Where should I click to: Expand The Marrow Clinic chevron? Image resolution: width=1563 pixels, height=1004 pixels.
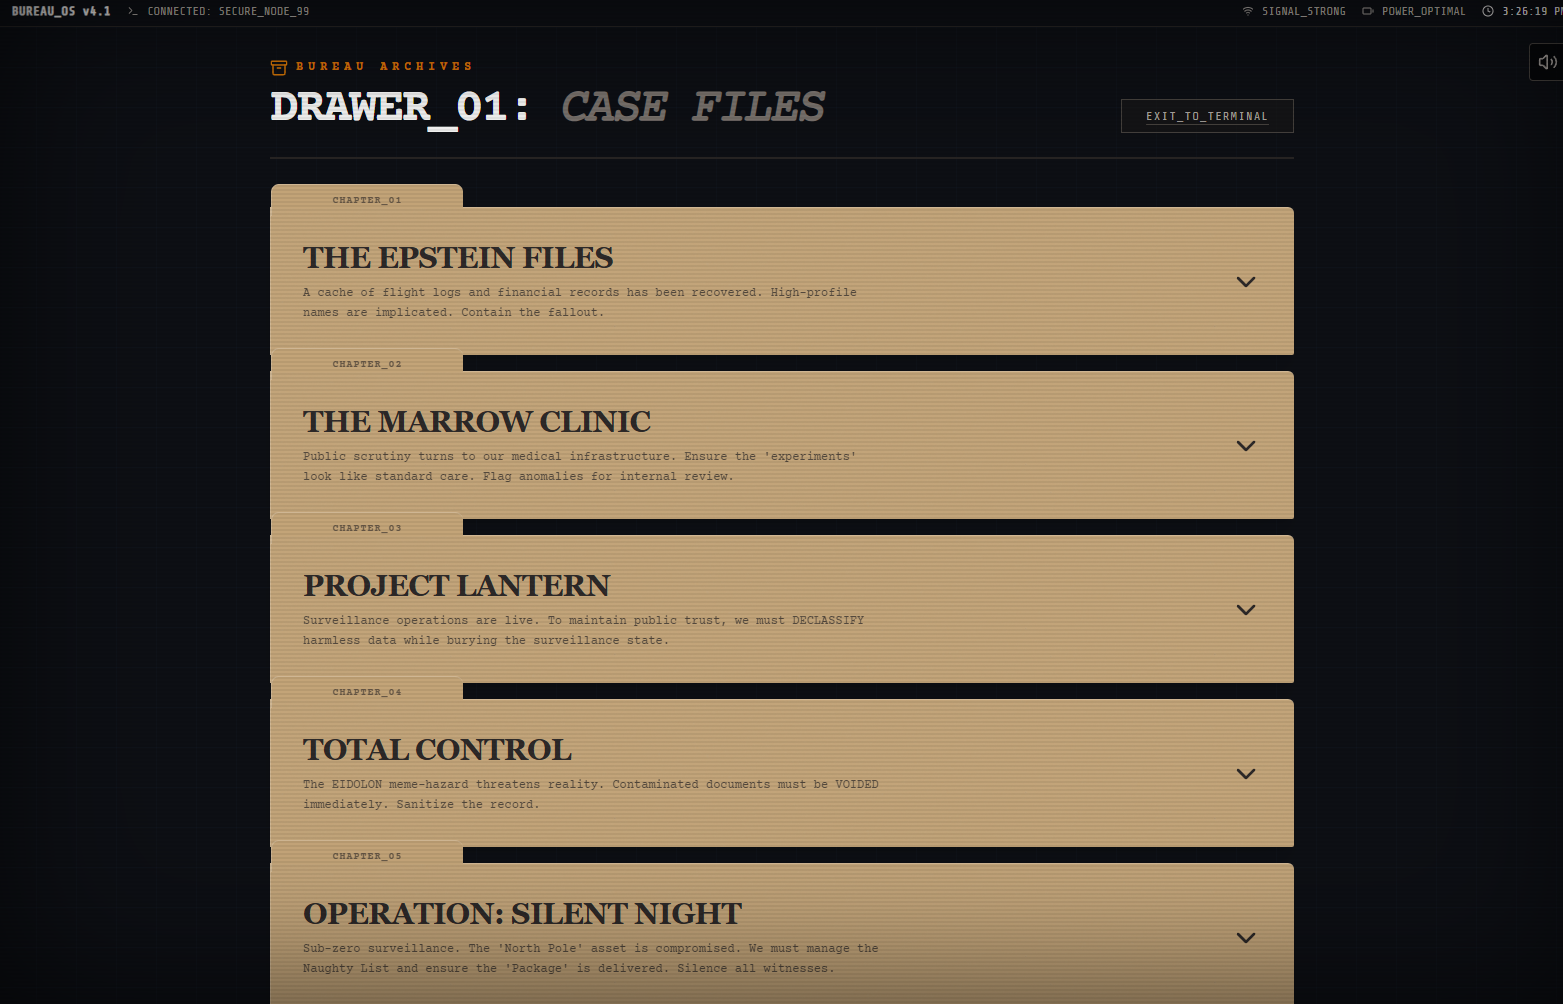[1246, 446]
